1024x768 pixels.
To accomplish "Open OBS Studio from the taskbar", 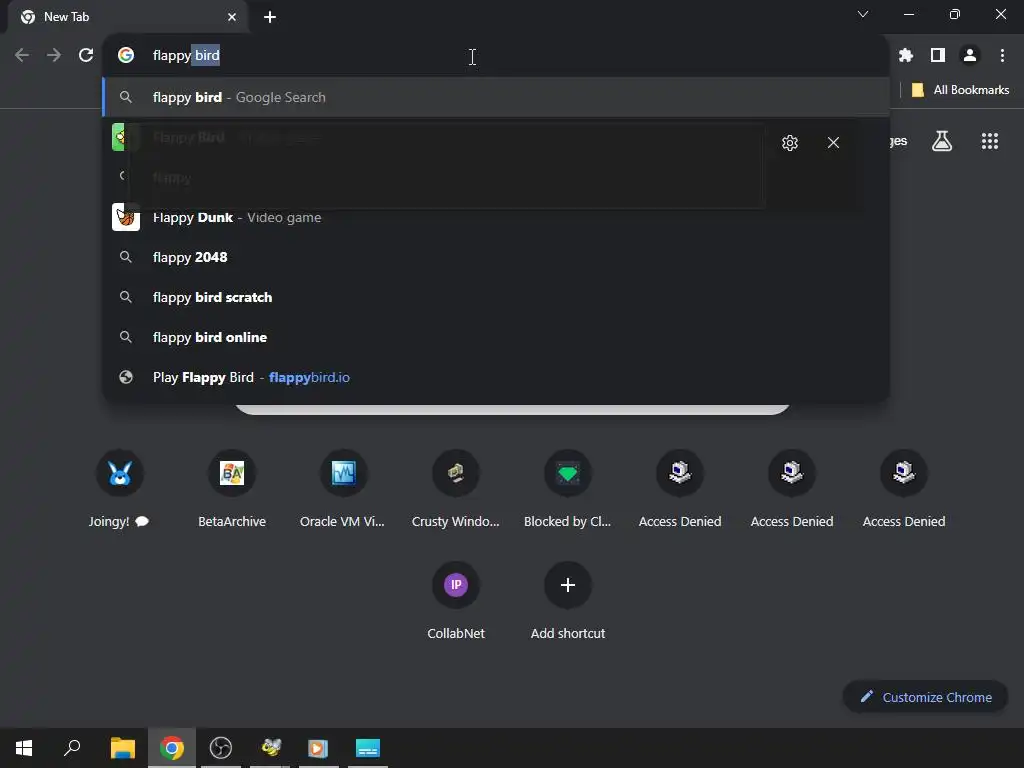I will (221, 748).
